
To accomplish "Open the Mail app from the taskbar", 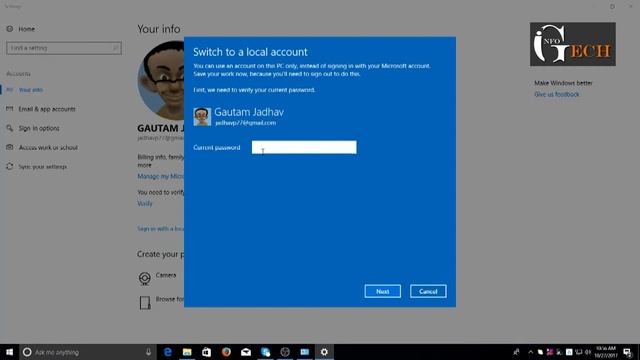I will point(246,352).
